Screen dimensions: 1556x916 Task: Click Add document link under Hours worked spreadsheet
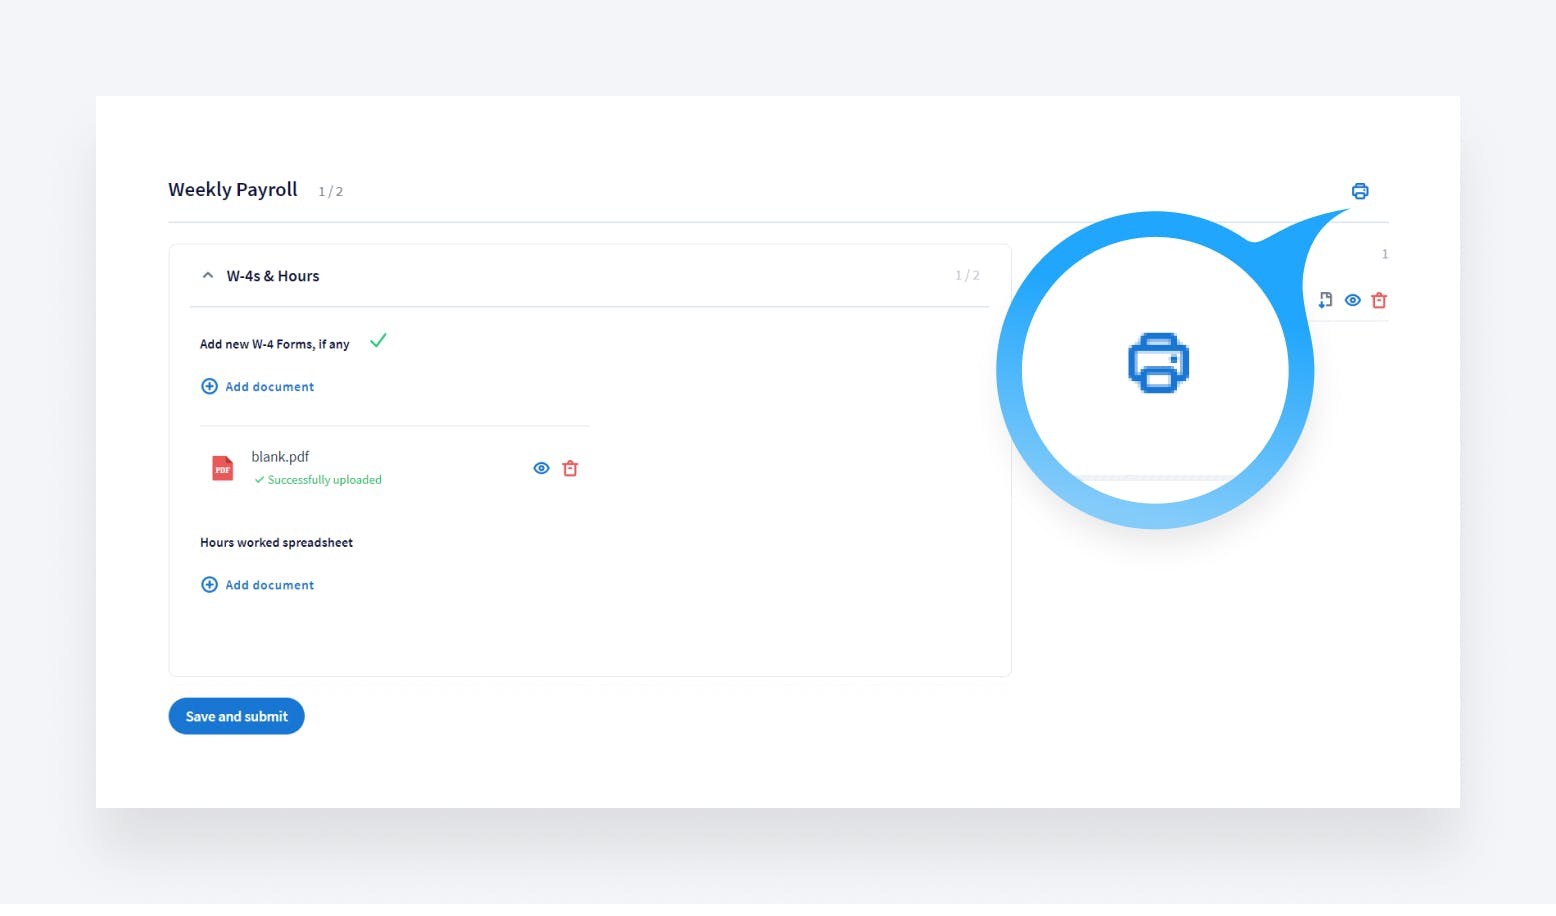pos(269,585)
